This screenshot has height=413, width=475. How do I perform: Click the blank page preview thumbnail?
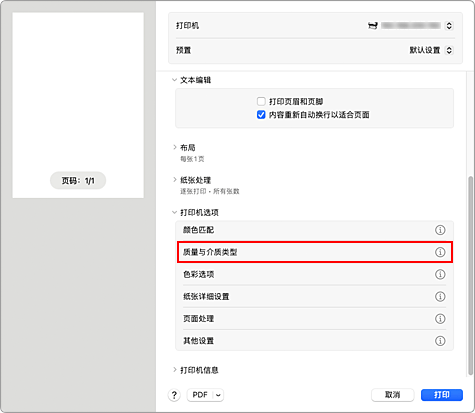coord(78,105)
